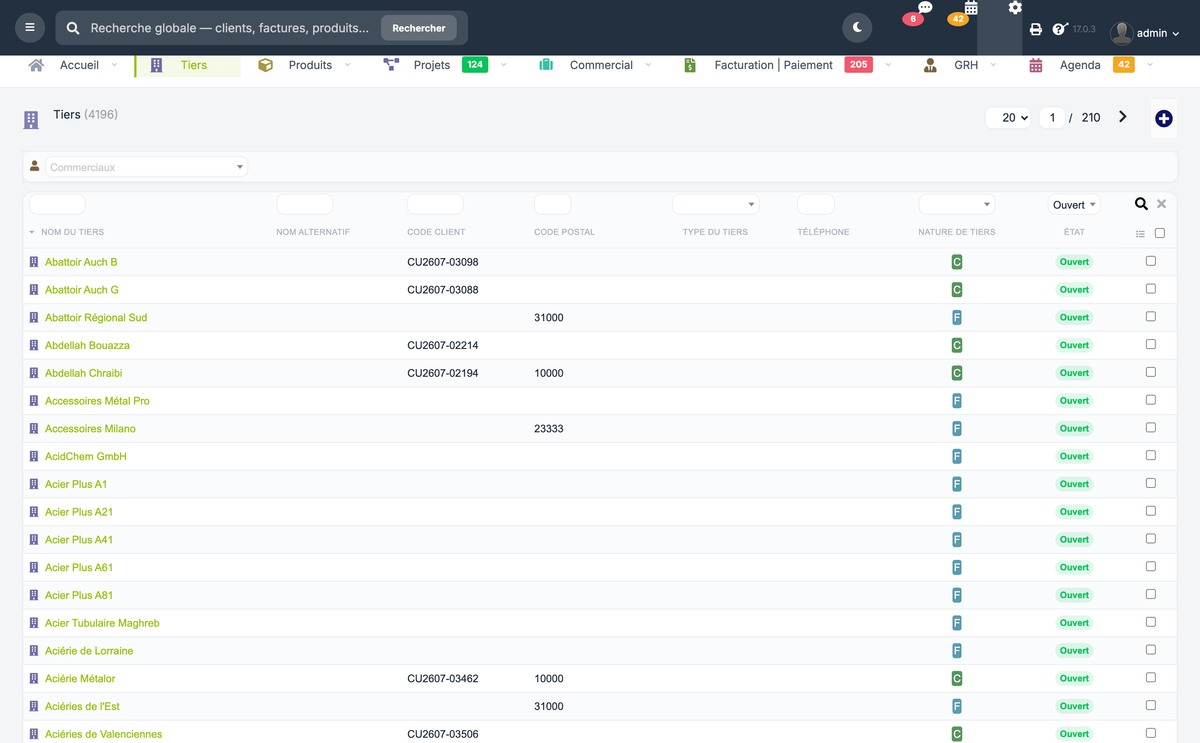Click the Projets diagram icon

[x=391, y=65]
